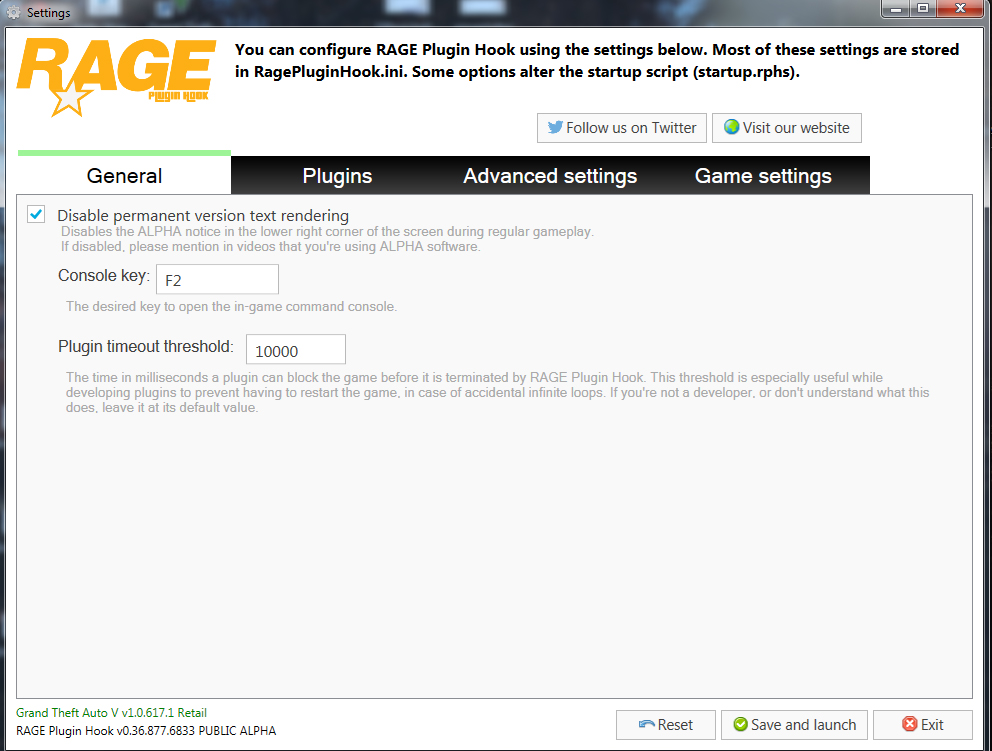Click the globe icon on website button
This screenshot has width=992, height=751.
731,127
